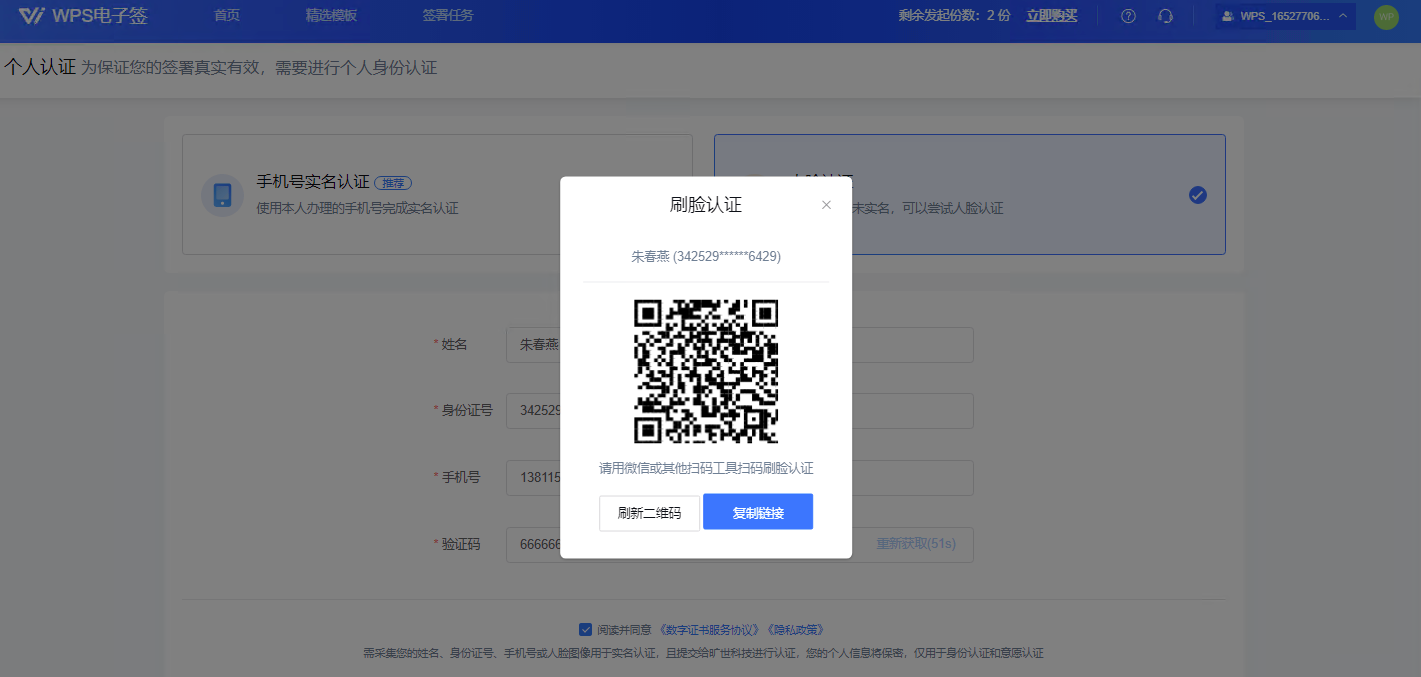Click the 刷脸认证 dialog title
This screenshot has height=677, width=1421.
click(706, 205)
